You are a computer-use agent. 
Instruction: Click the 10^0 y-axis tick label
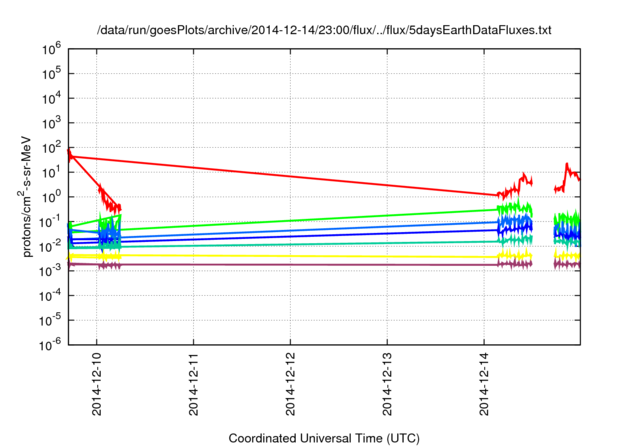pyautogui.click(x=51, y=197)
